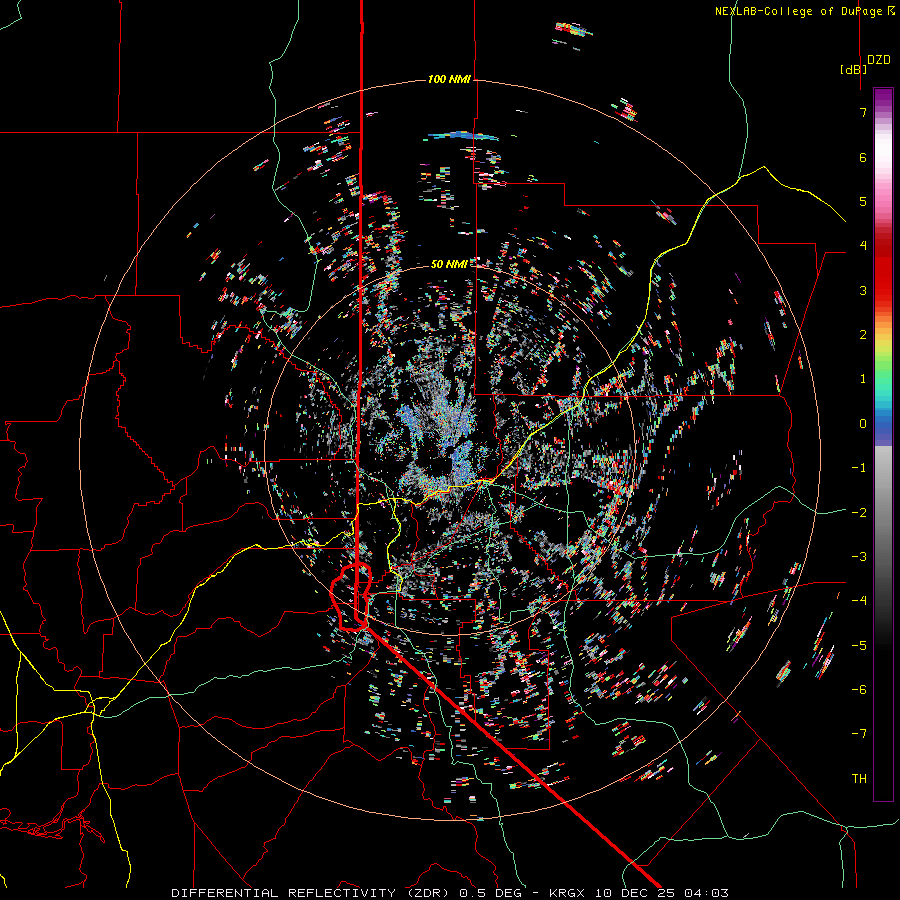
Task: Click the color scale value -2
Action: [859, 512]
